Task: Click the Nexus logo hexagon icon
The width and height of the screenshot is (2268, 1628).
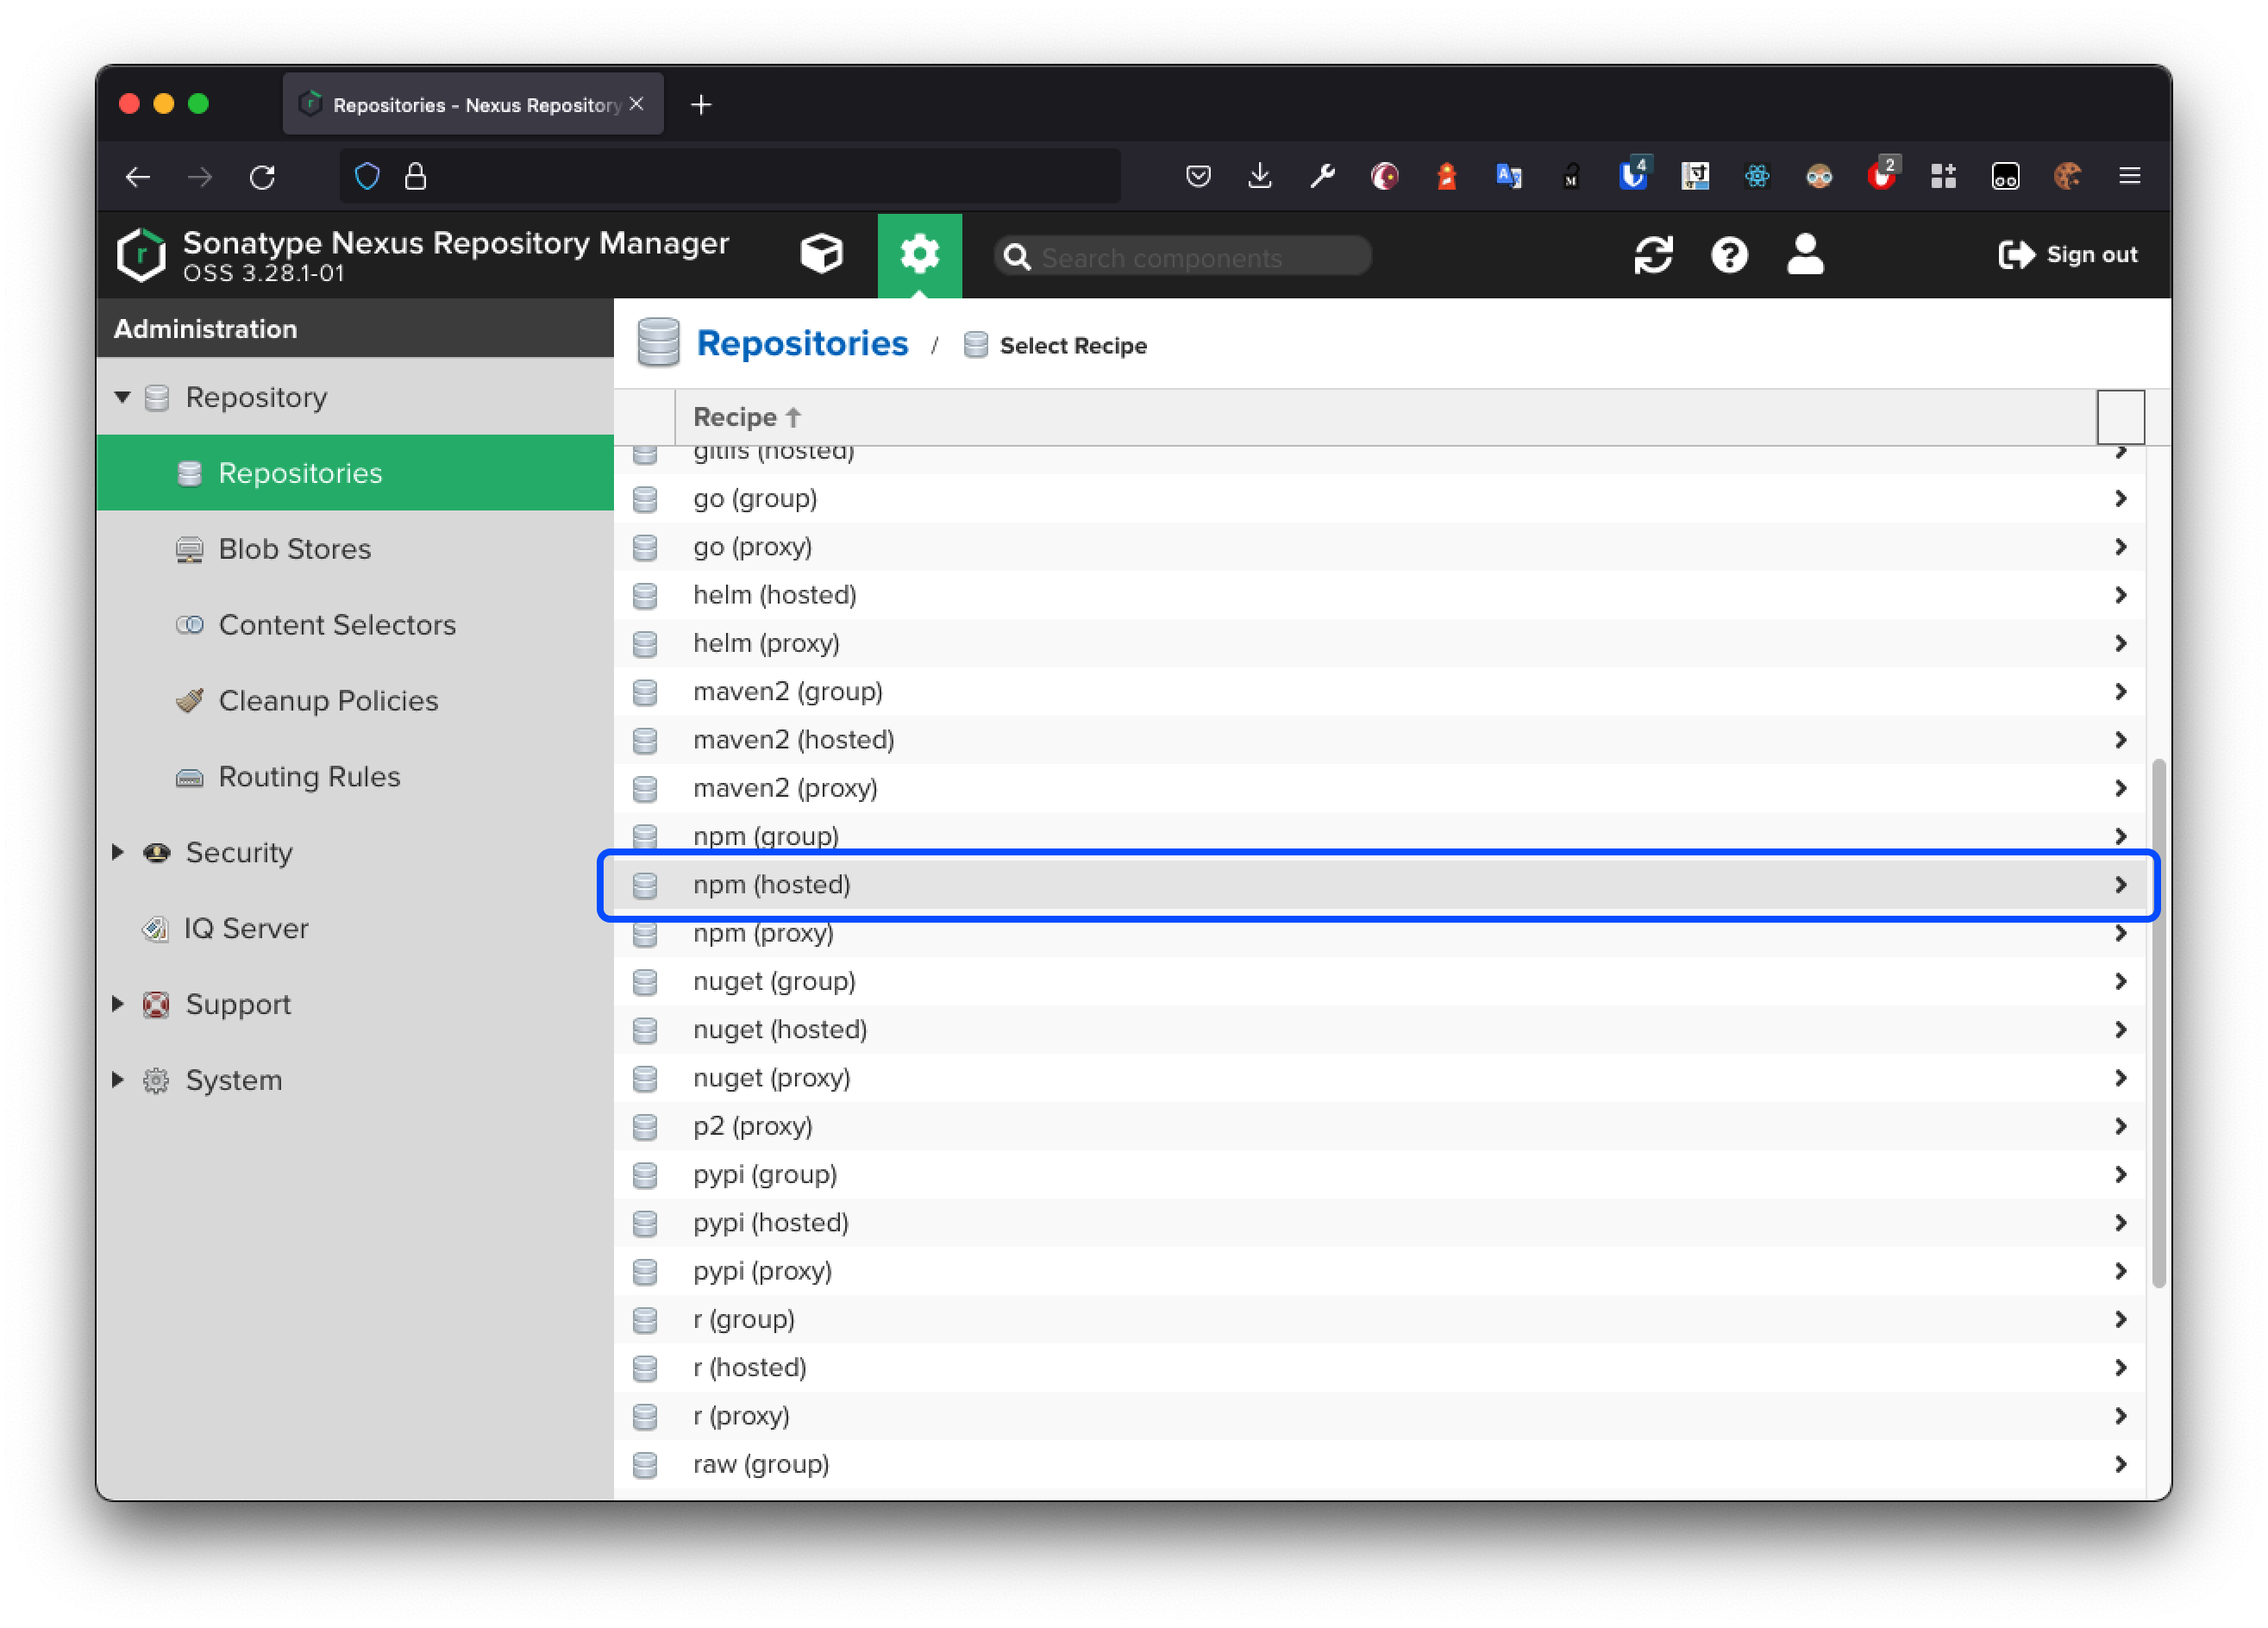Action: tap(141, 255)
